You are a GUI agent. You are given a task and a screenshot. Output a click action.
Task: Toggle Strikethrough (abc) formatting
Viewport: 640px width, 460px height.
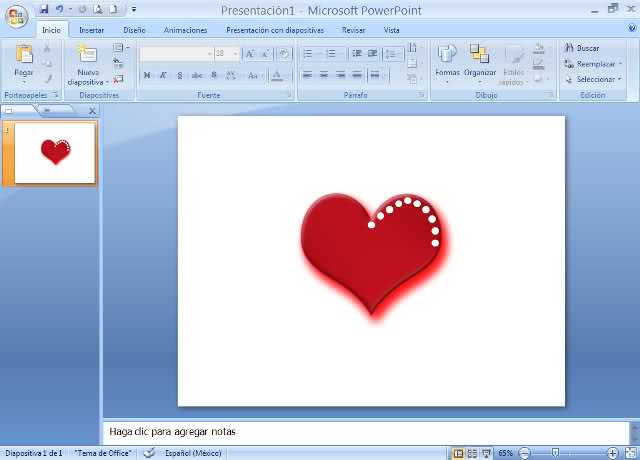197,75
